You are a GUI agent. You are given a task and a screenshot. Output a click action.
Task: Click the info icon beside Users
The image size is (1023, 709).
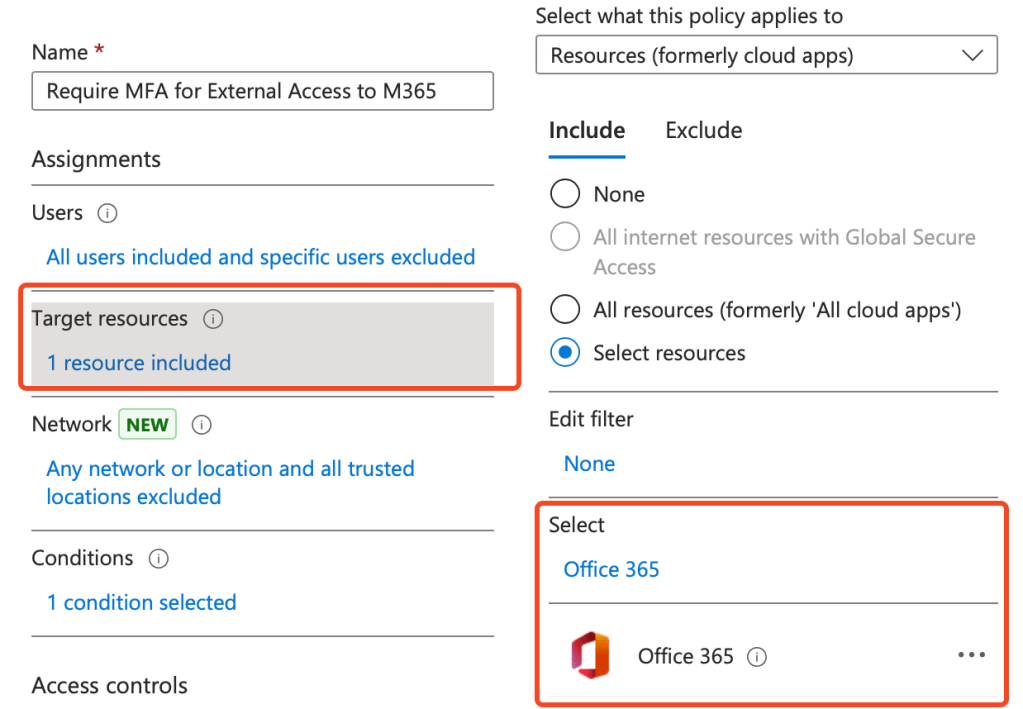point(107,213)
